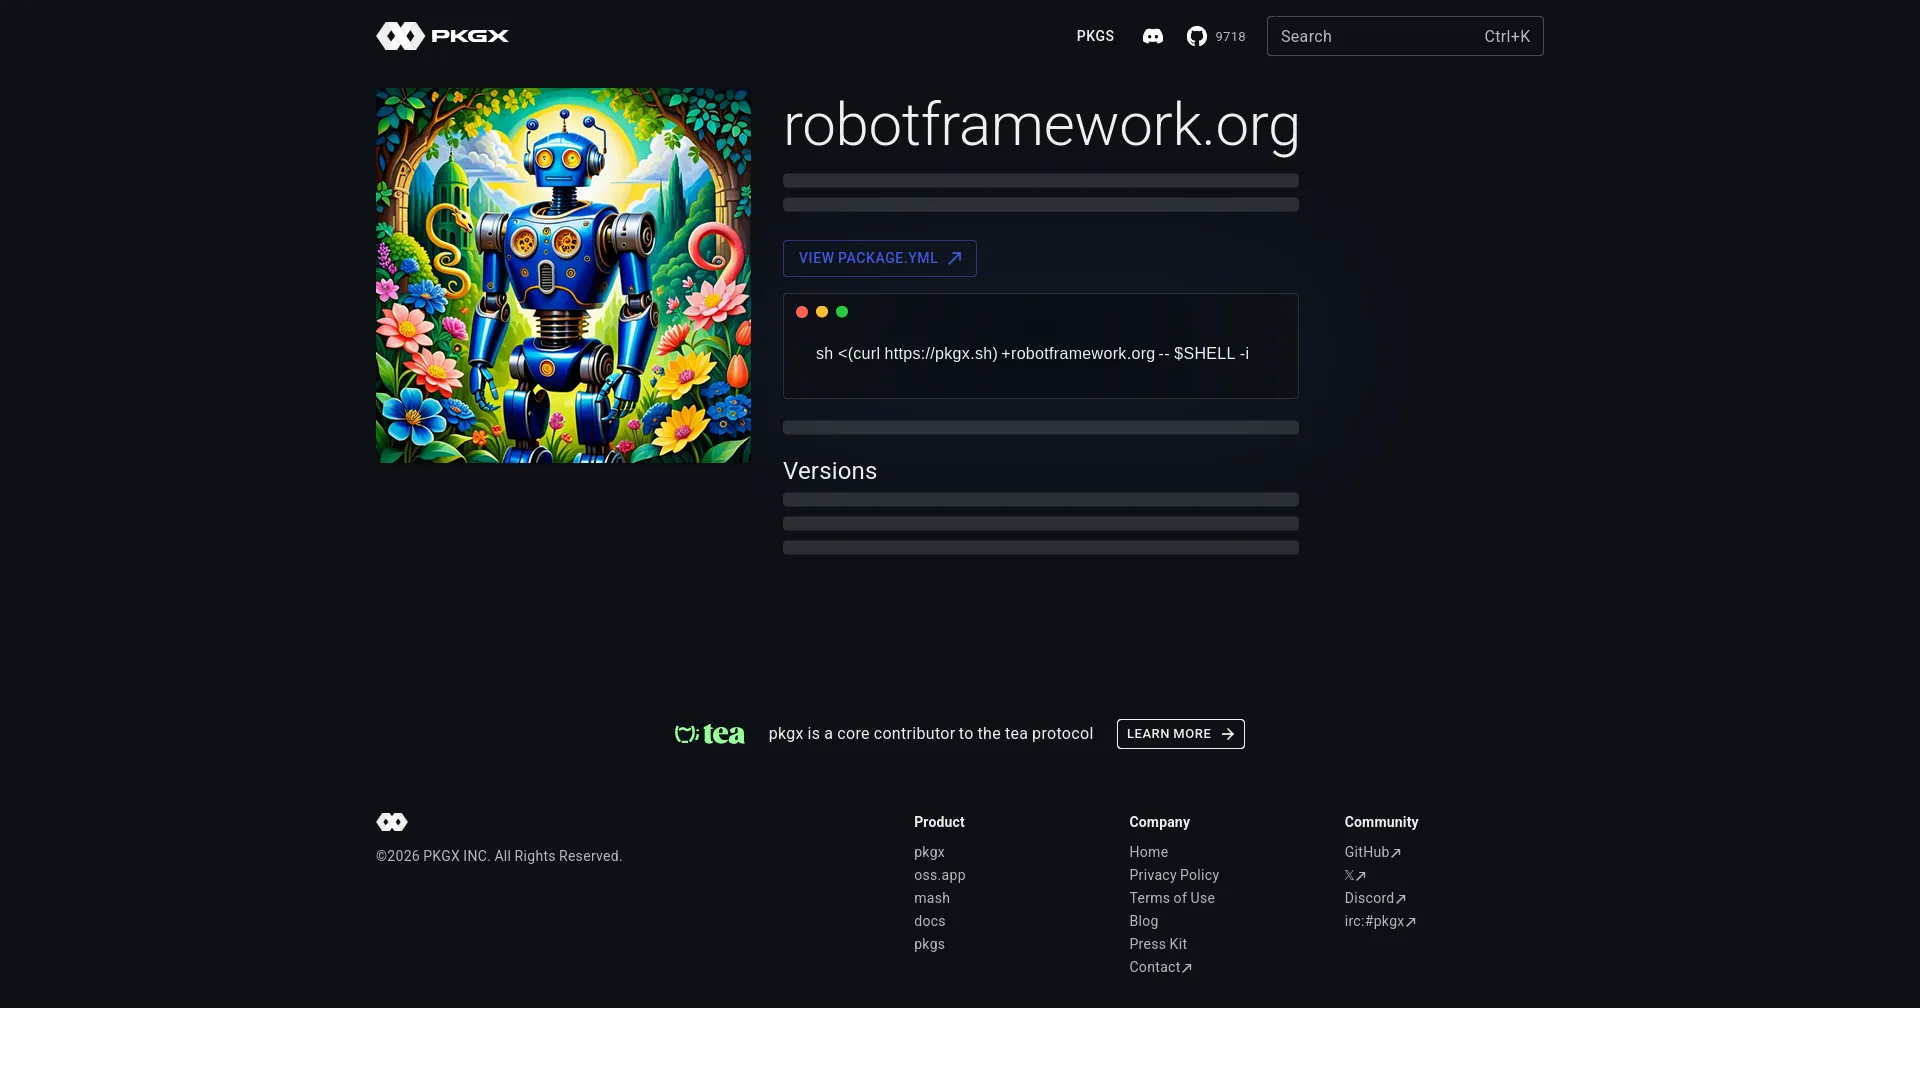Focus the Search input field
Screen dimensions: 1920x1080
point(1405,36)
